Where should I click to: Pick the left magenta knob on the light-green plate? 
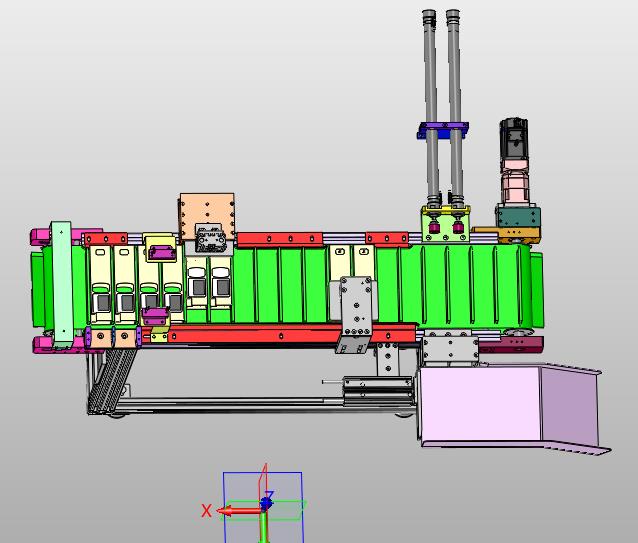[x=434, y=227]
